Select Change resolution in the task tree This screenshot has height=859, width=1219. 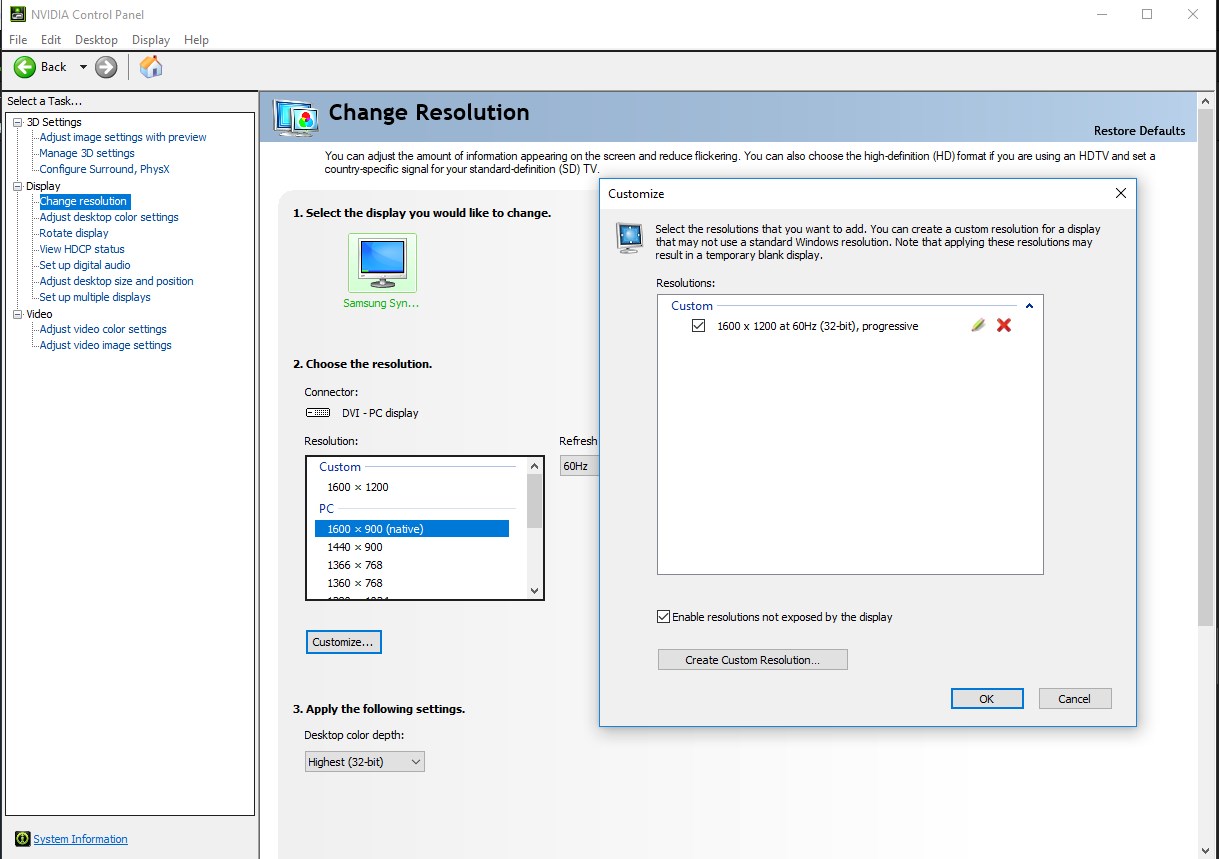pos(84,201)
